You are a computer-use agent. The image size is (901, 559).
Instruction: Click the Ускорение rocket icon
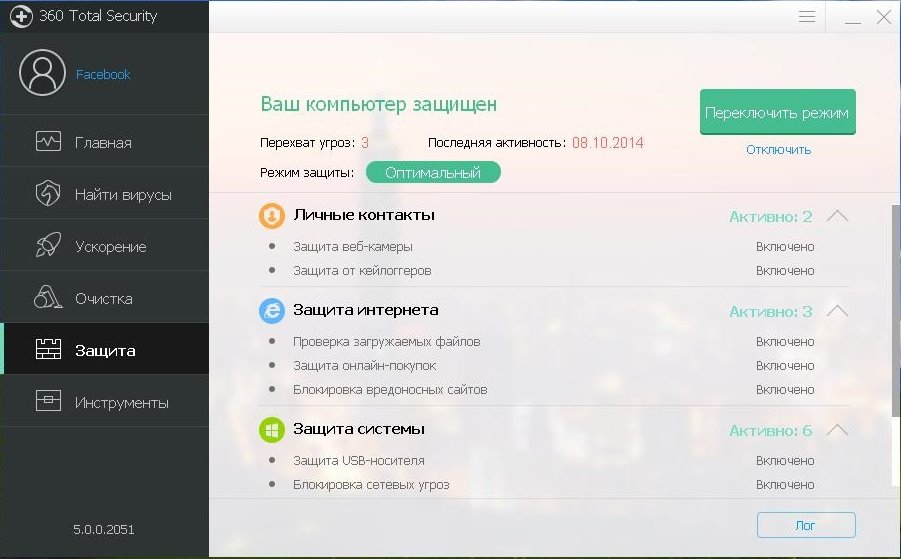tap(48, 245)
